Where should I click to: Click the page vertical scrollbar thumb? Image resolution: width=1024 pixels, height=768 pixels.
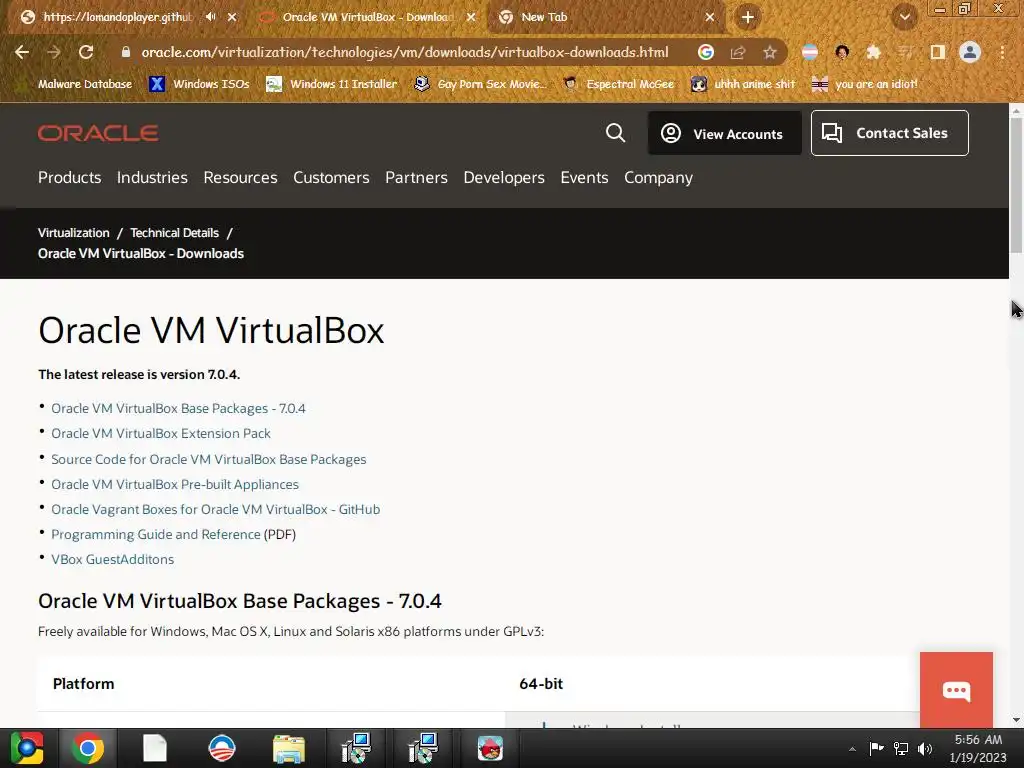(x=1016, y=187)
